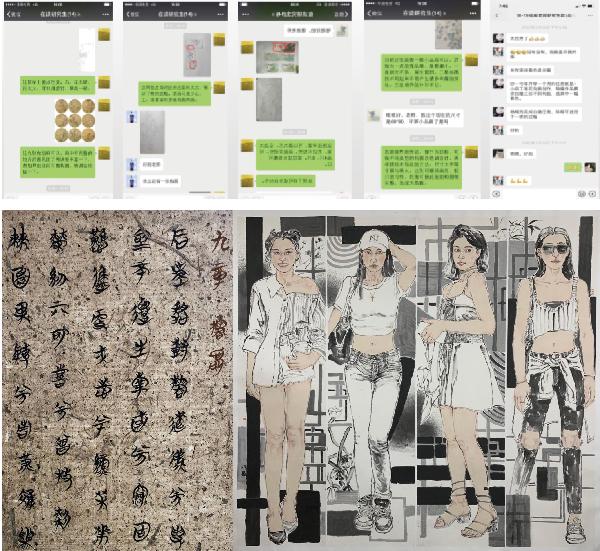Open the three-dot menu in the fourth chat screenshot

pyautogui.click(x=473, y=13)
